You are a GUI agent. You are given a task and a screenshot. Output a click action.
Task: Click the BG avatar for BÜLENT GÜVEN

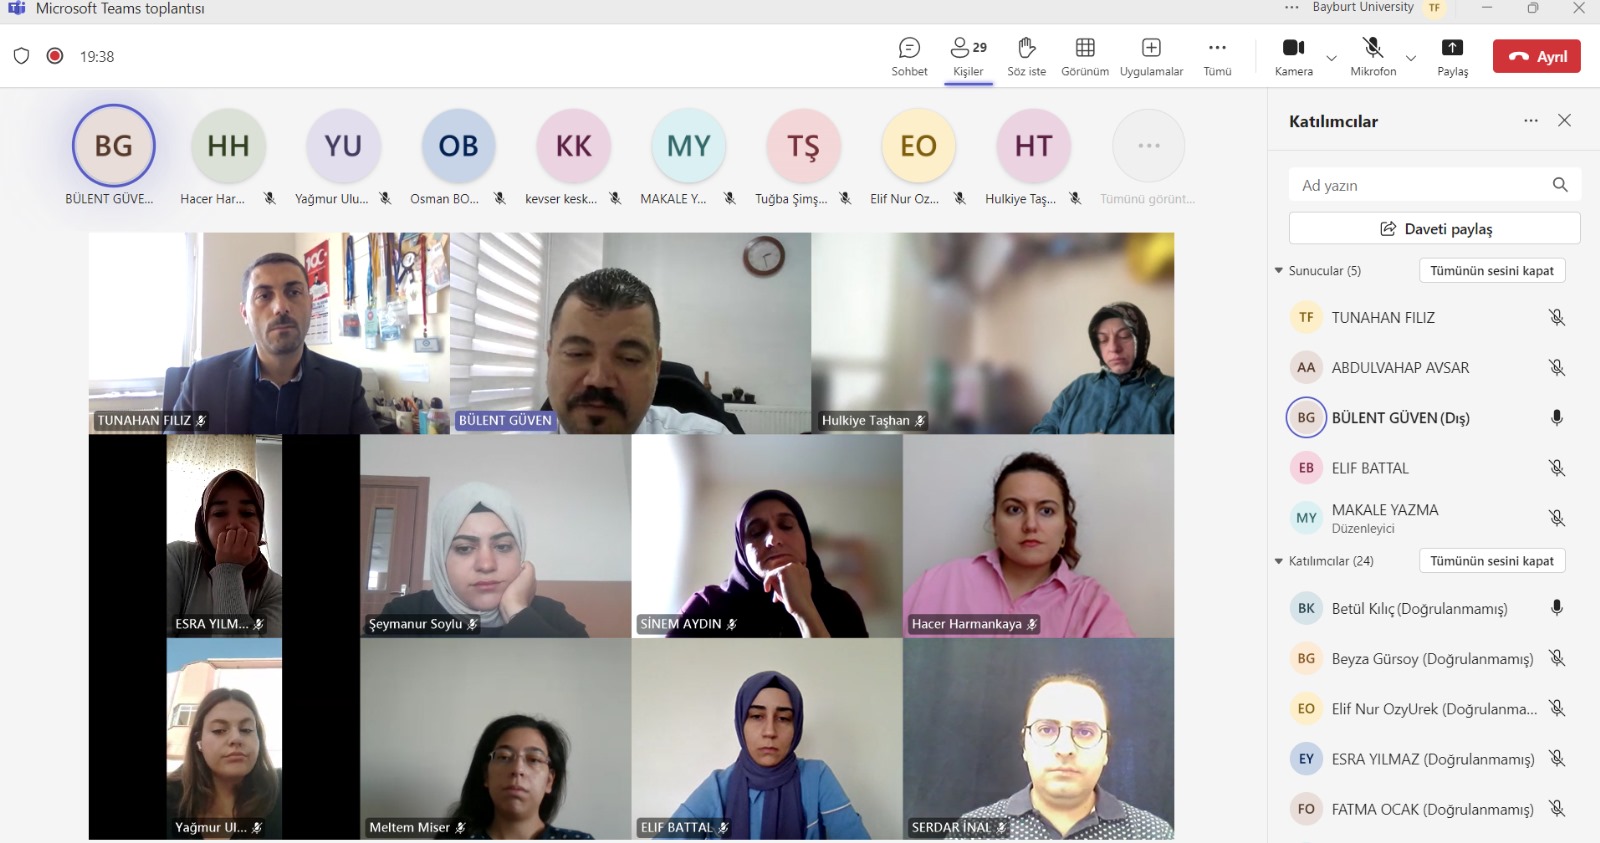tap(114, 146)
